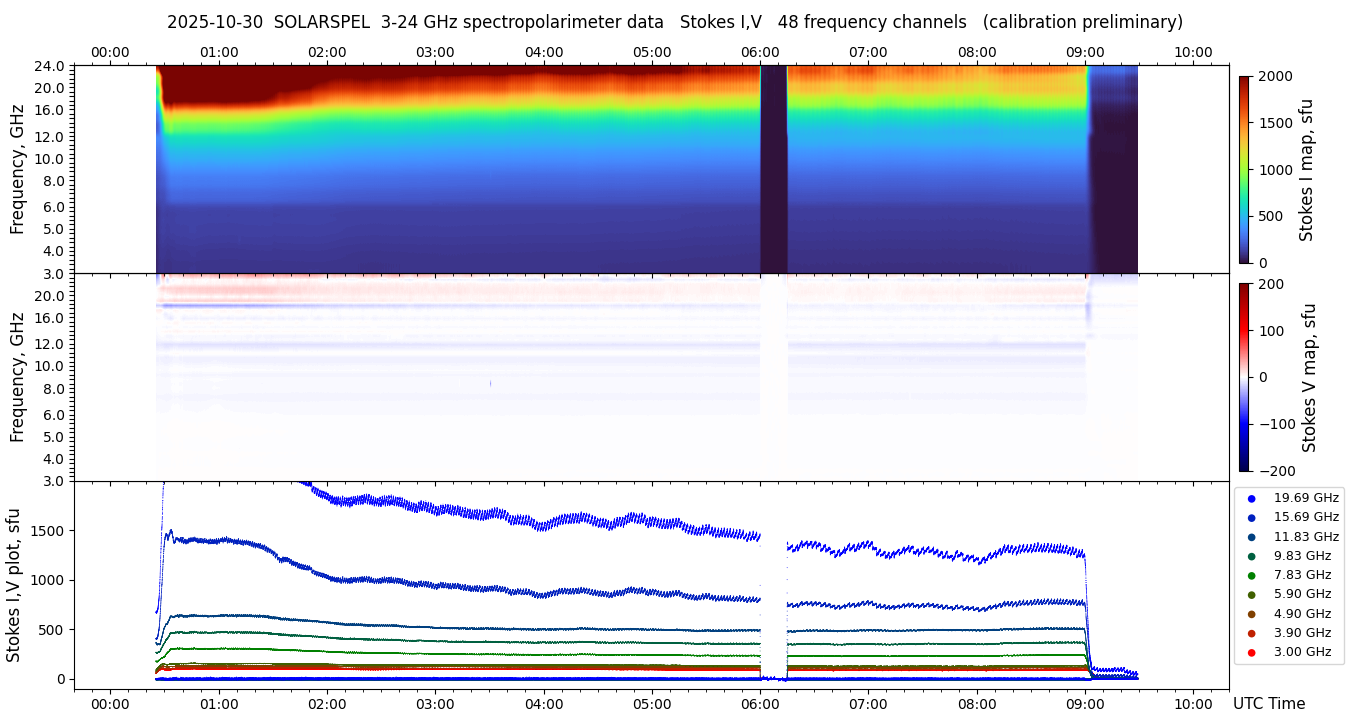Screen dimensions: 1350x725
Task: Click the 15.69 GHz legend marker dot
Action: pyautogui.click(x=1251, y=517)
